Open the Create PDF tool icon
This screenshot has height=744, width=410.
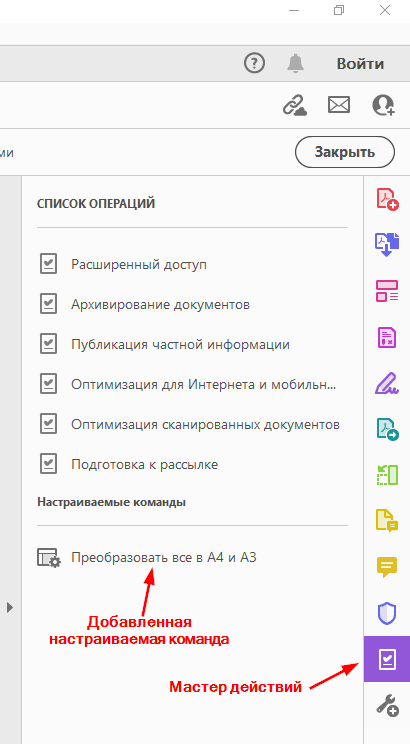(x=387, y=199)
